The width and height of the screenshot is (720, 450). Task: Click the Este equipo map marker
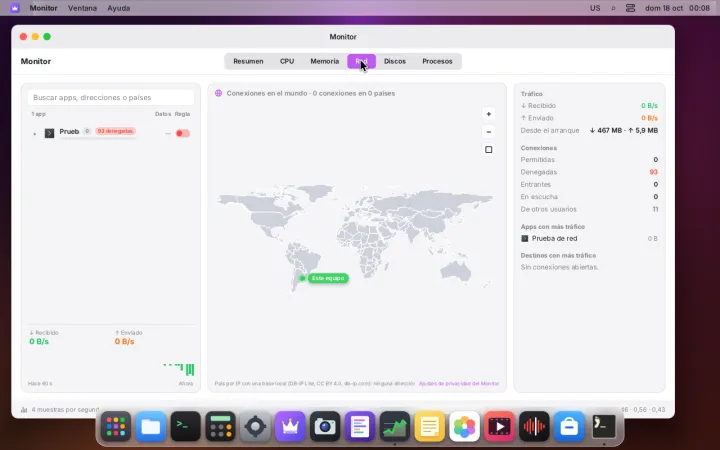[328, 278]
